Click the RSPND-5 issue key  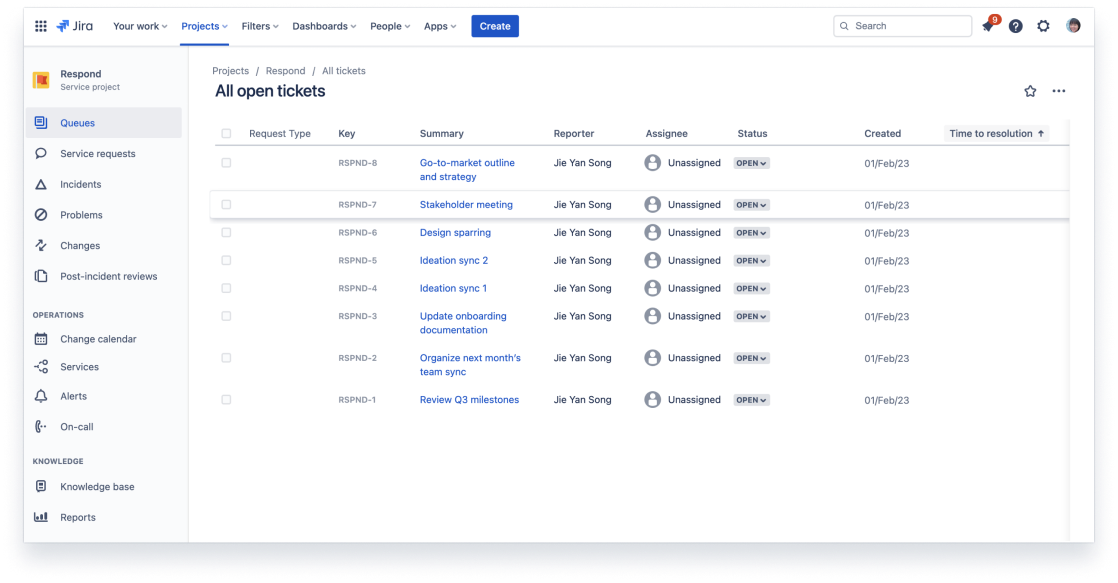point(357,260)
